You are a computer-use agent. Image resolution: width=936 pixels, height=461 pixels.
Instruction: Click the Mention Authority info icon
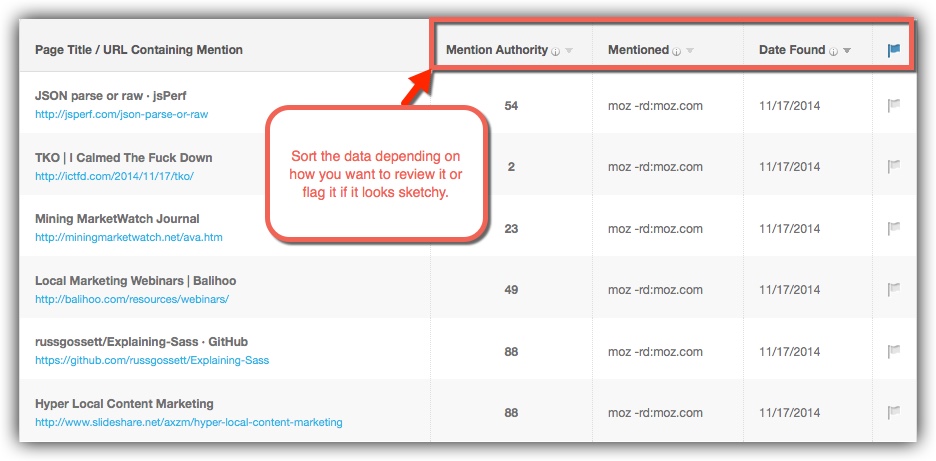(x=555, y=51)
